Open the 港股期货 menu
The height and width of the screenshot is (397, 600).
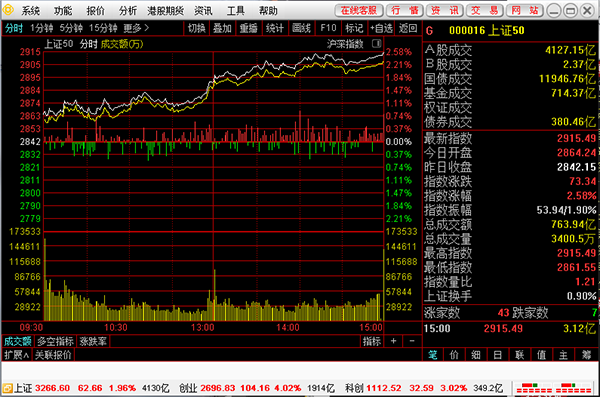(165, 11)
